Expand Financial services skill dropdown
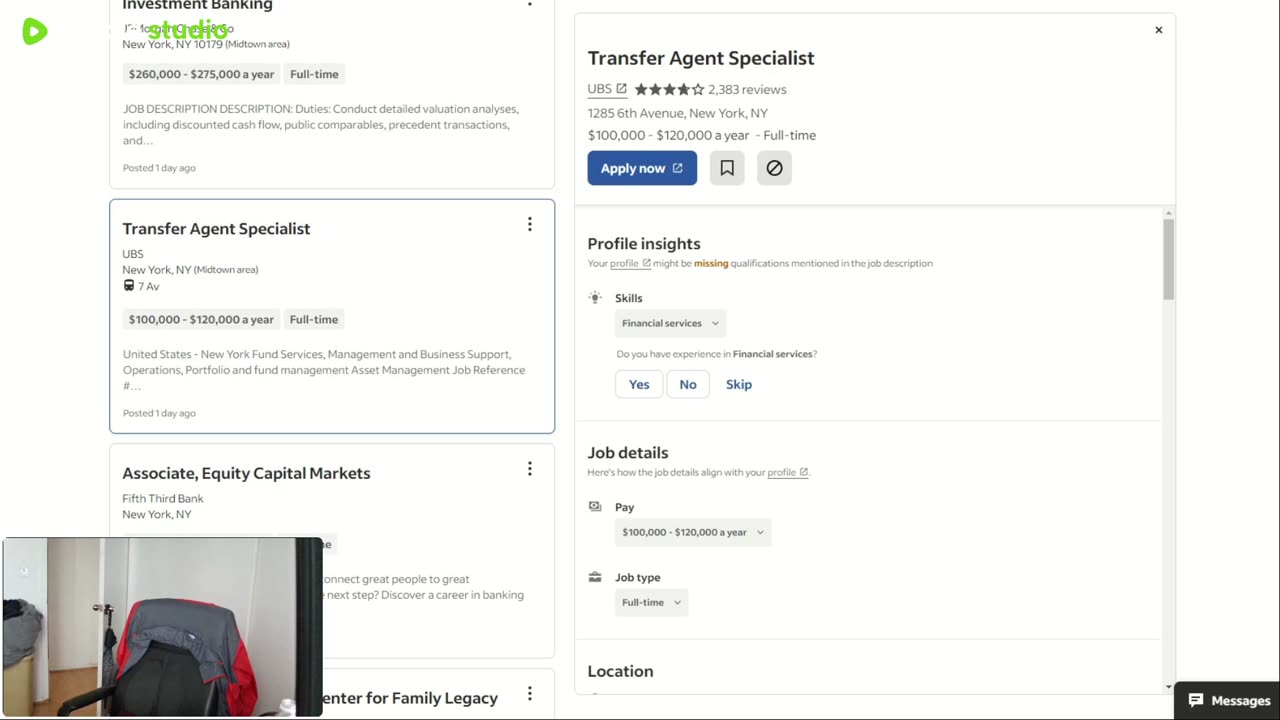Image resolution: width=1280 pixels, height=720 pixels. coord(670,323)
